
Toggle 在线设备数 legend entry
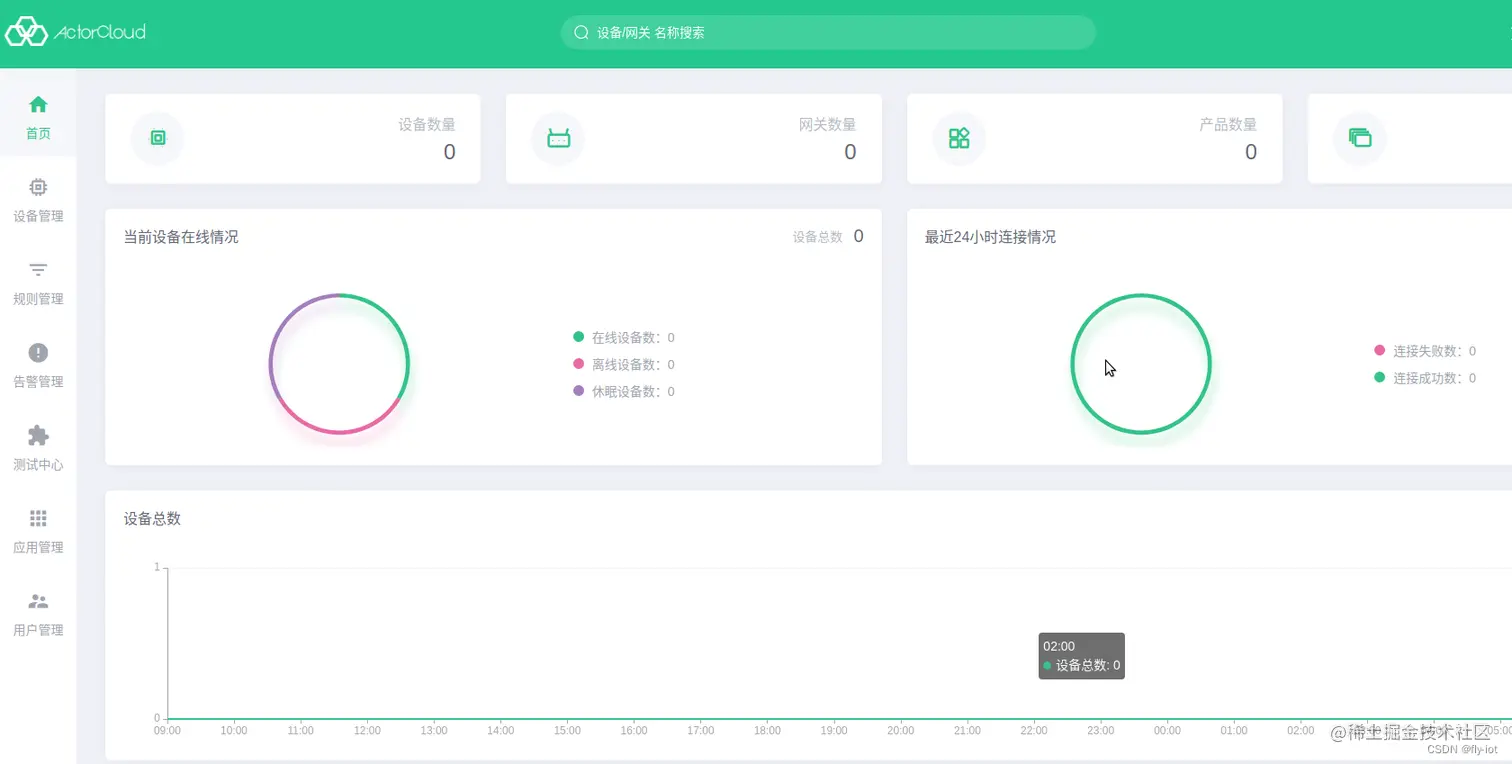tap(624, 337)
